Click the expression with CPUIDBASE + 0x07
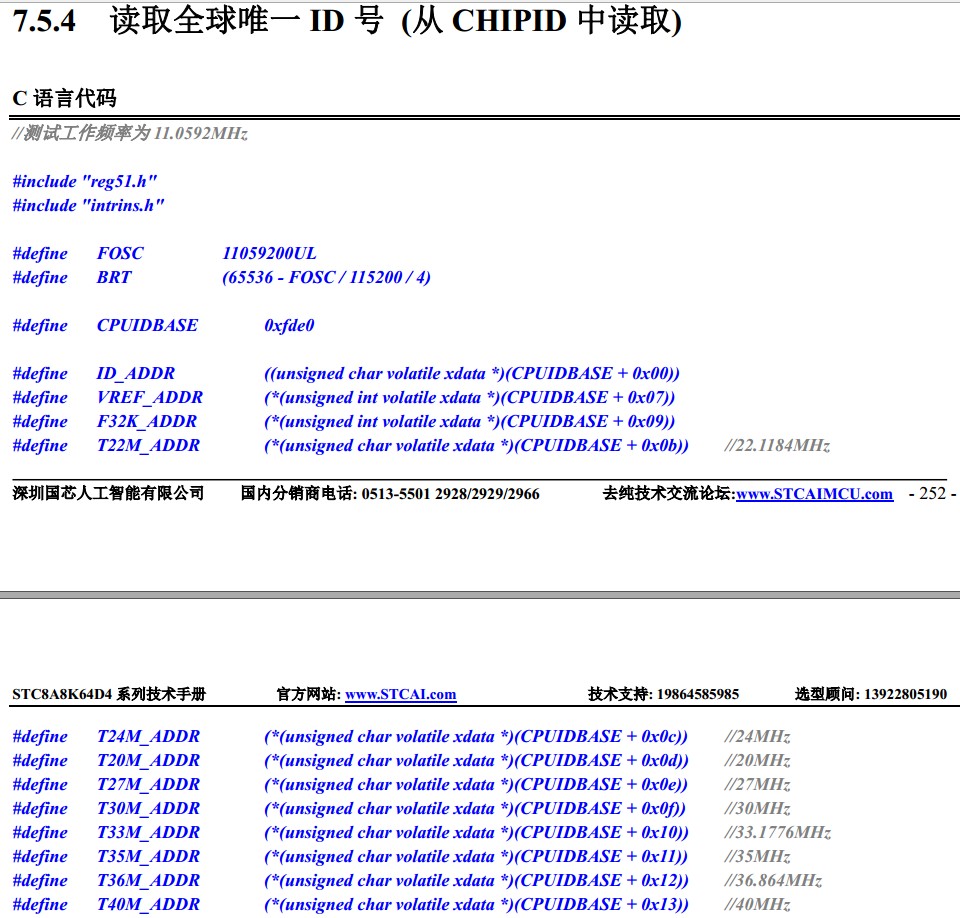The image size is (960, 918). coord(470,397)
